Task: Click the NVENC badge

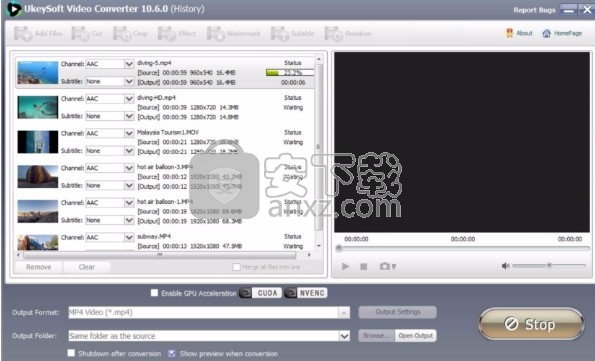Action: click(305, 293)
